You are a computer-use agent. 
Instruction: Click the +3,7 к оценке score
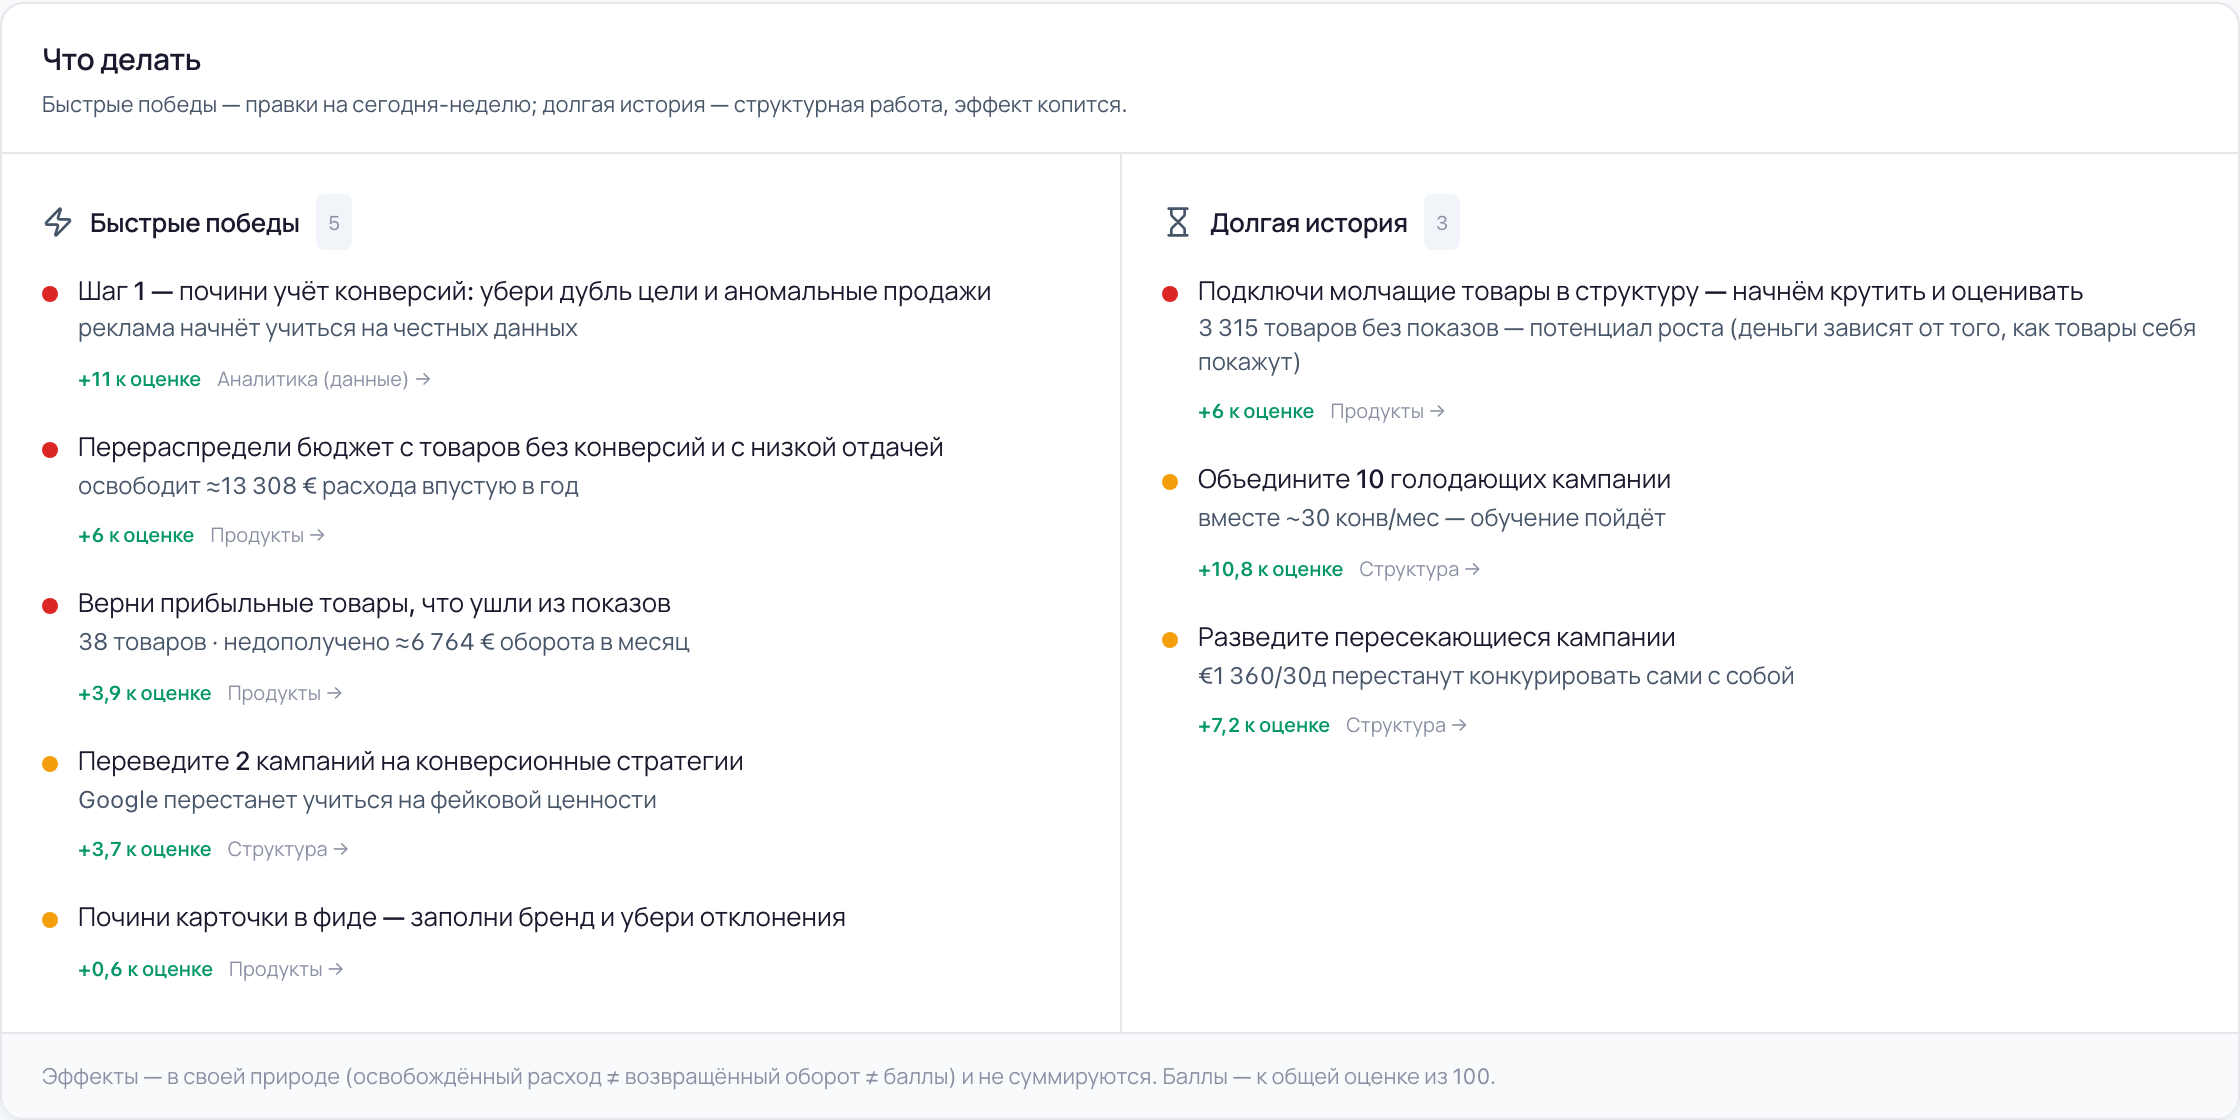pyautogui.click(x=144, y=849)
